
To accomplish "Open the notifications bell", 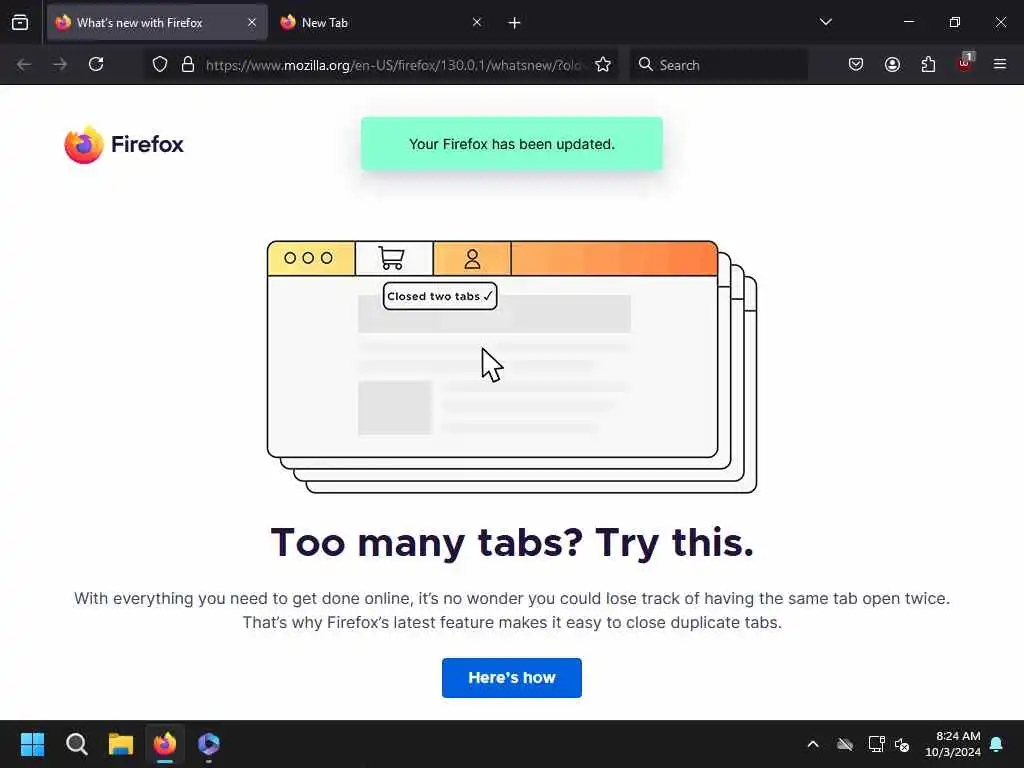I will (997, 744).
